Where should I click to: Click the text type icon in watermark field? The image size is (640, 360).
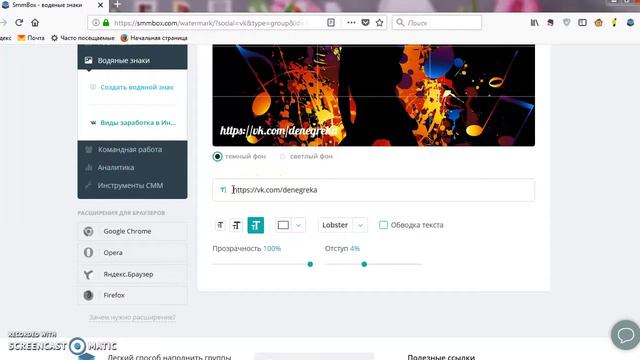pyautogui.click(x=223, y=190)
